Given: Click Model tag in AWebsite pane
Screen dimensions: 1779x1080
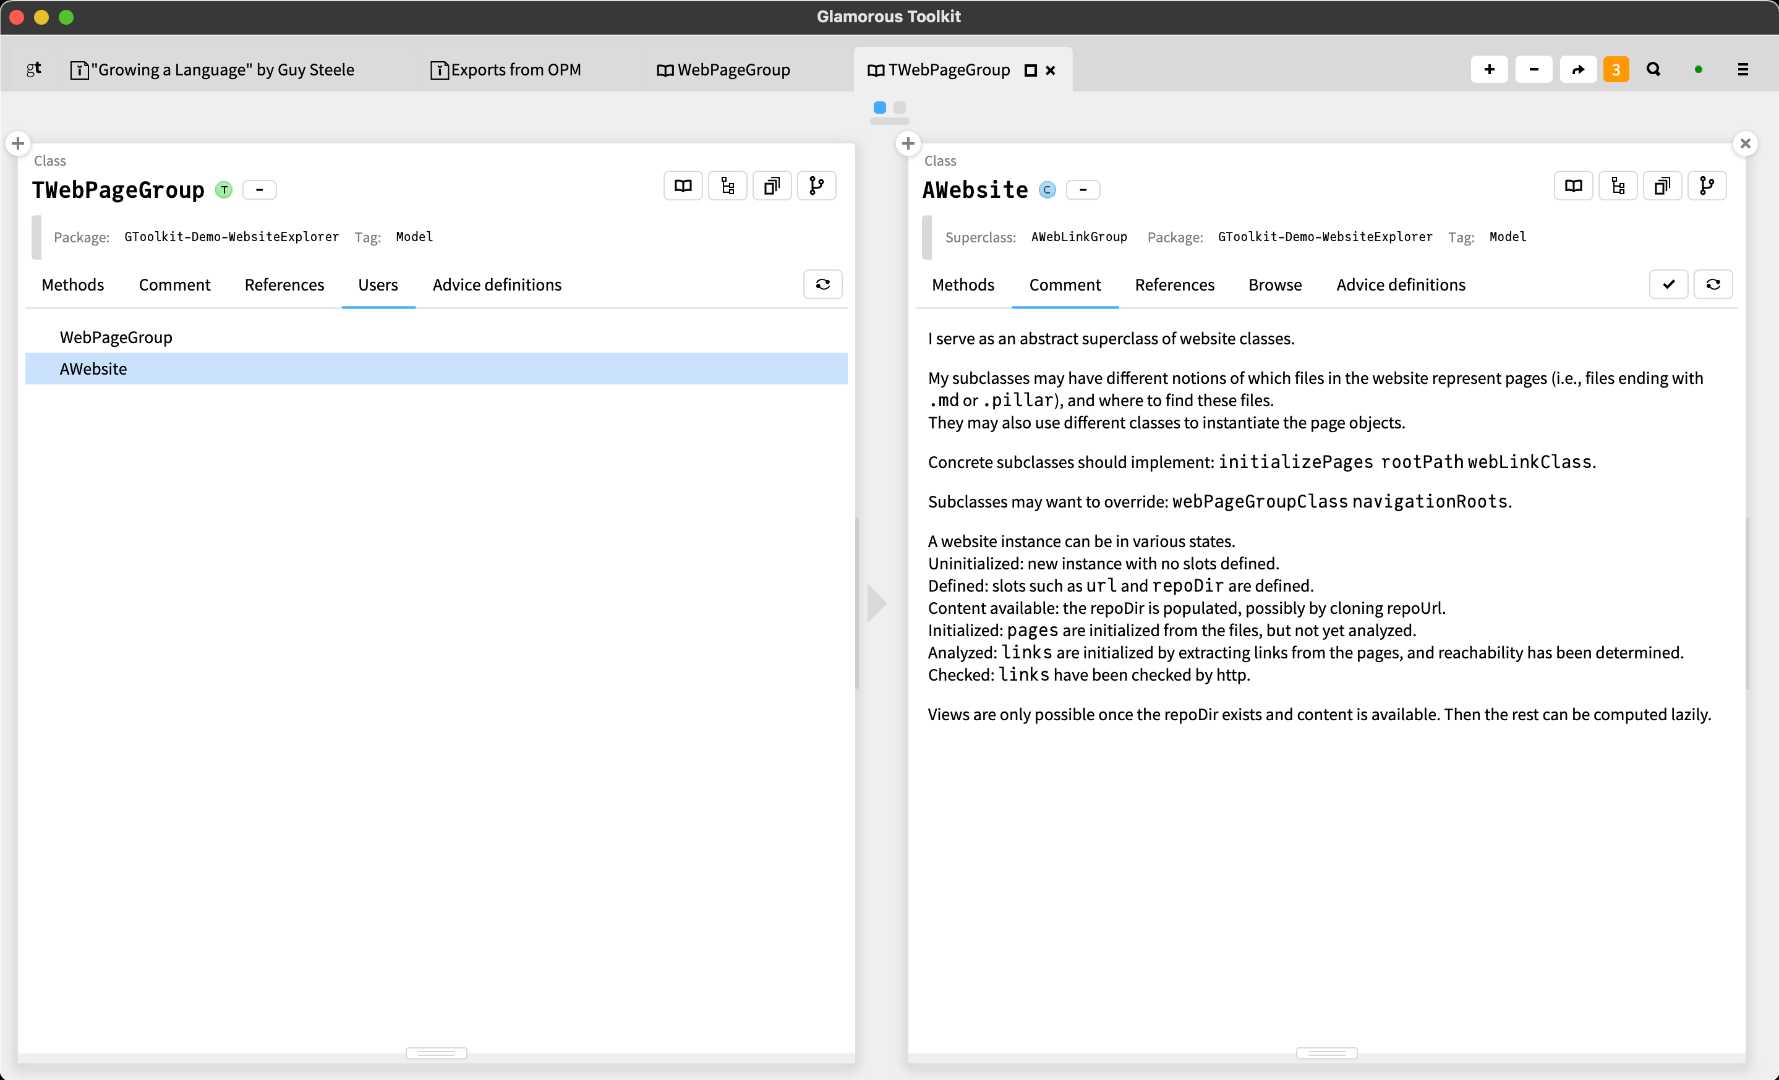Looking at the screenshot, I should pos(1507,237).
